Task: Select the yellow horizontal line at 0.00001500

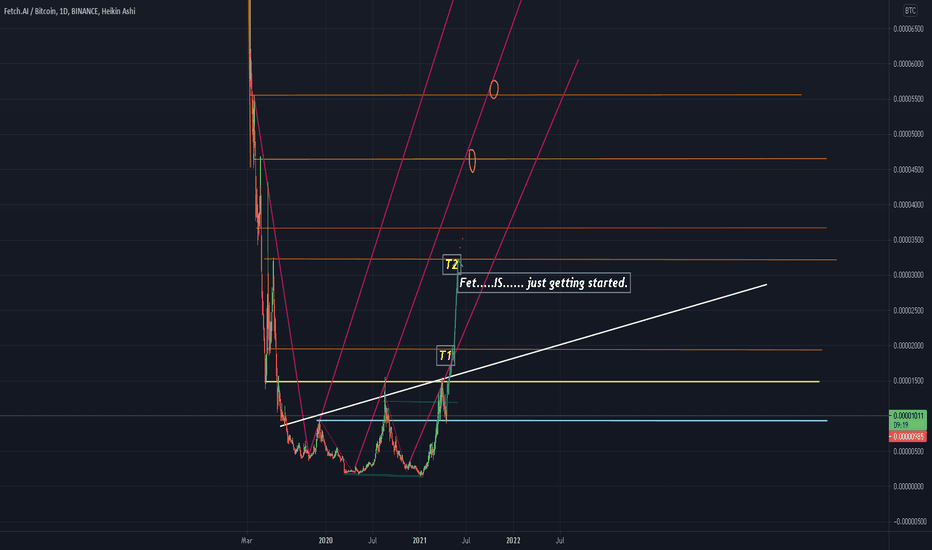Action: pyautogui.click(x=542, y=381)
